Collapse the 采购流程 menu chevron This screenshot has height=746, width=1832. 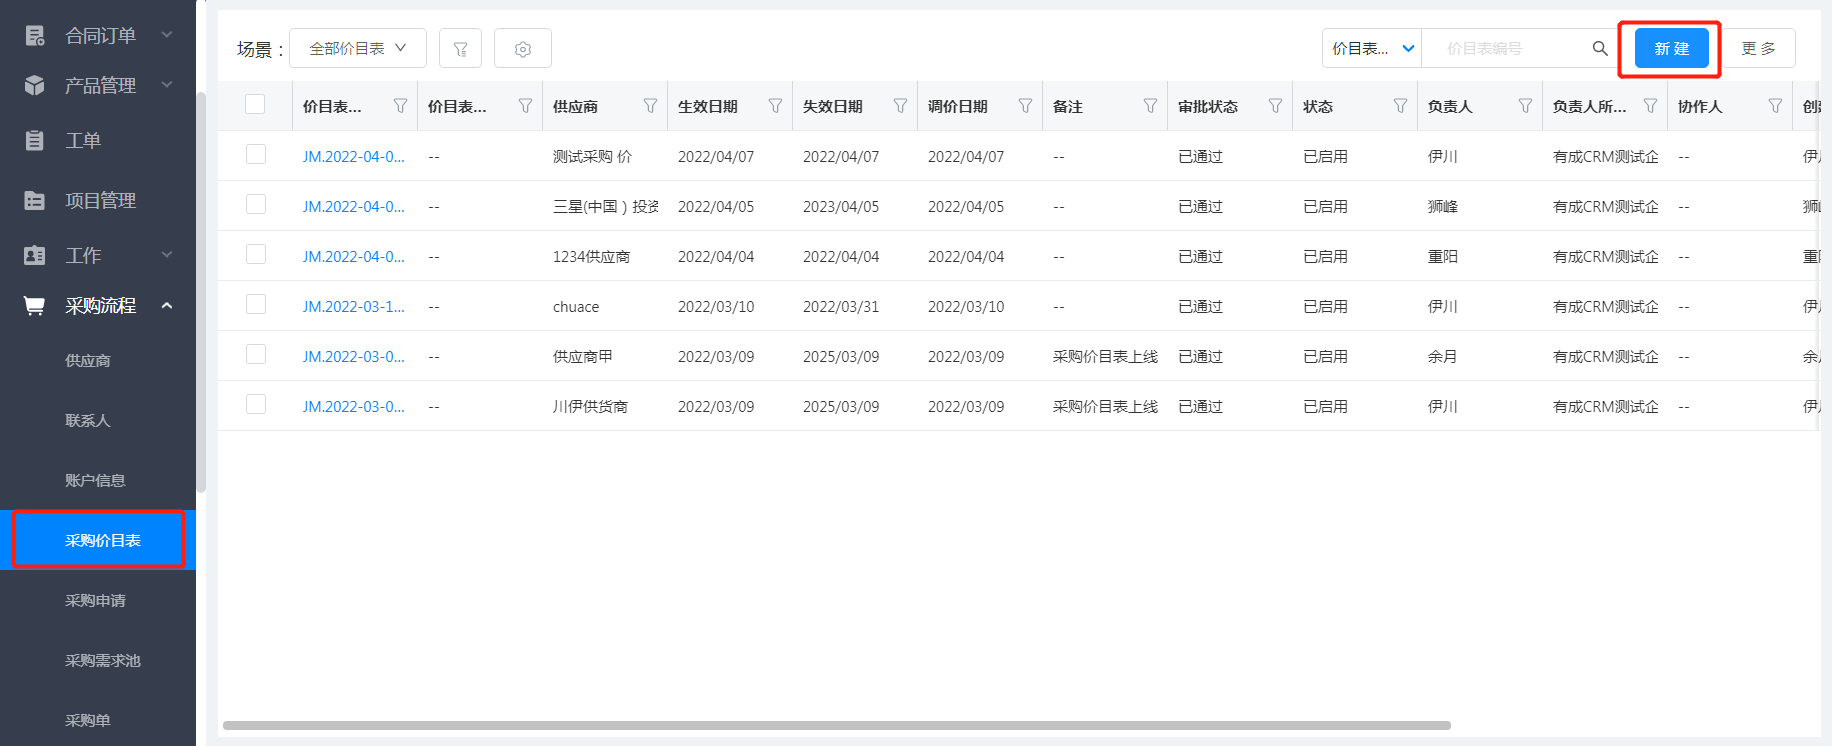[167, 305]
